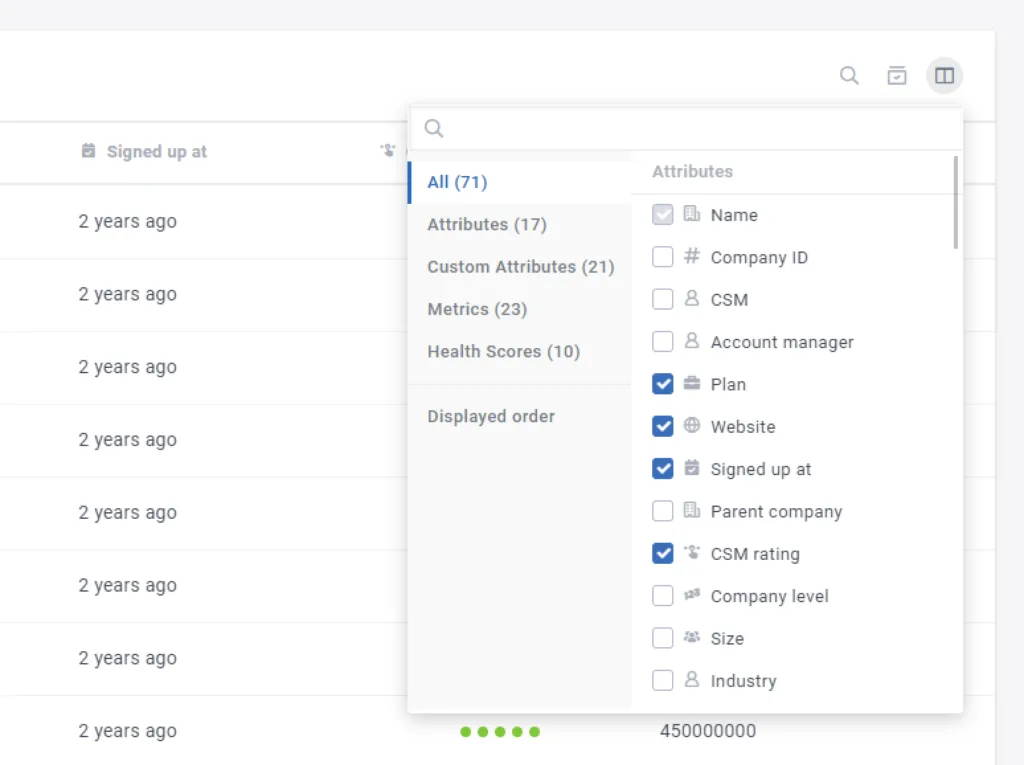
Task: Switch to Metrics (23) category
Action: tap(477, 309)
